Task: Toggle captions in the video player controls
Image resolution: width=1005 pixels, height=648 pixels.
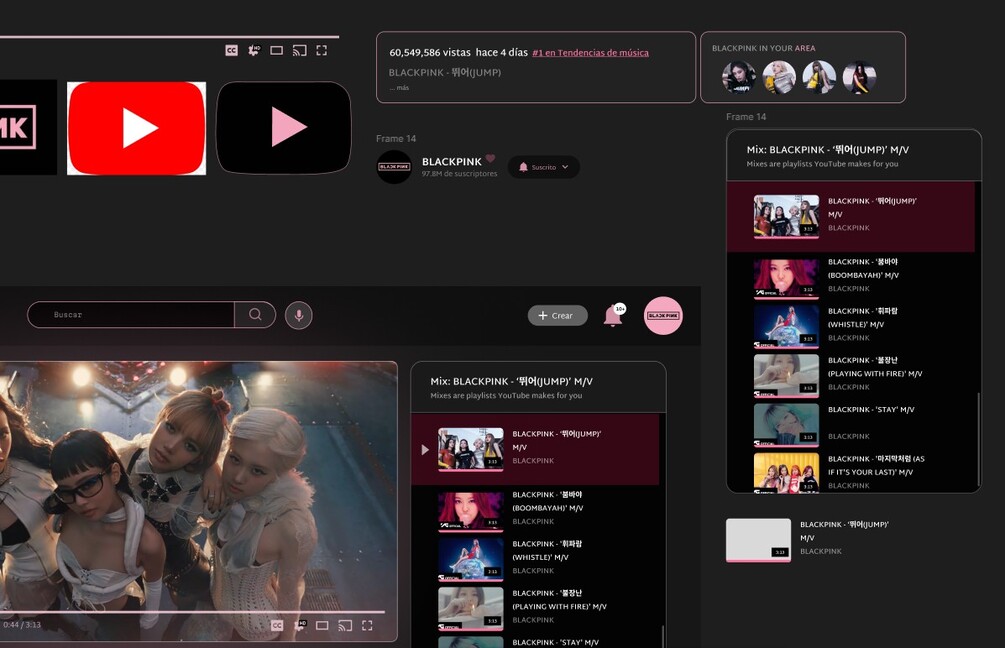Action: click(x=277, y=625)
